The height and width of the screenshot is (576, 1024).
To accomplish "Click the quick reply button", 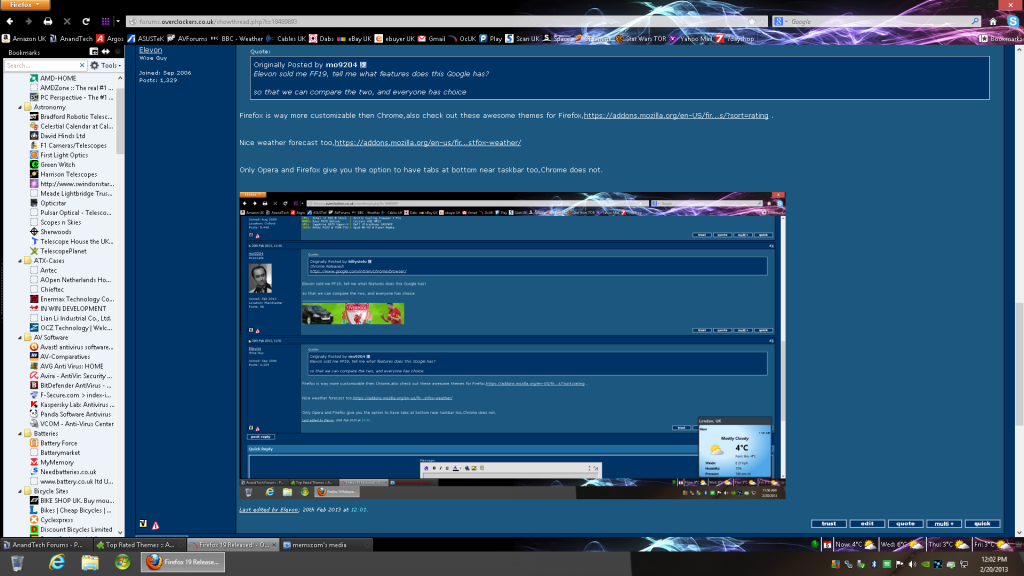I will (x=982, y=524).
